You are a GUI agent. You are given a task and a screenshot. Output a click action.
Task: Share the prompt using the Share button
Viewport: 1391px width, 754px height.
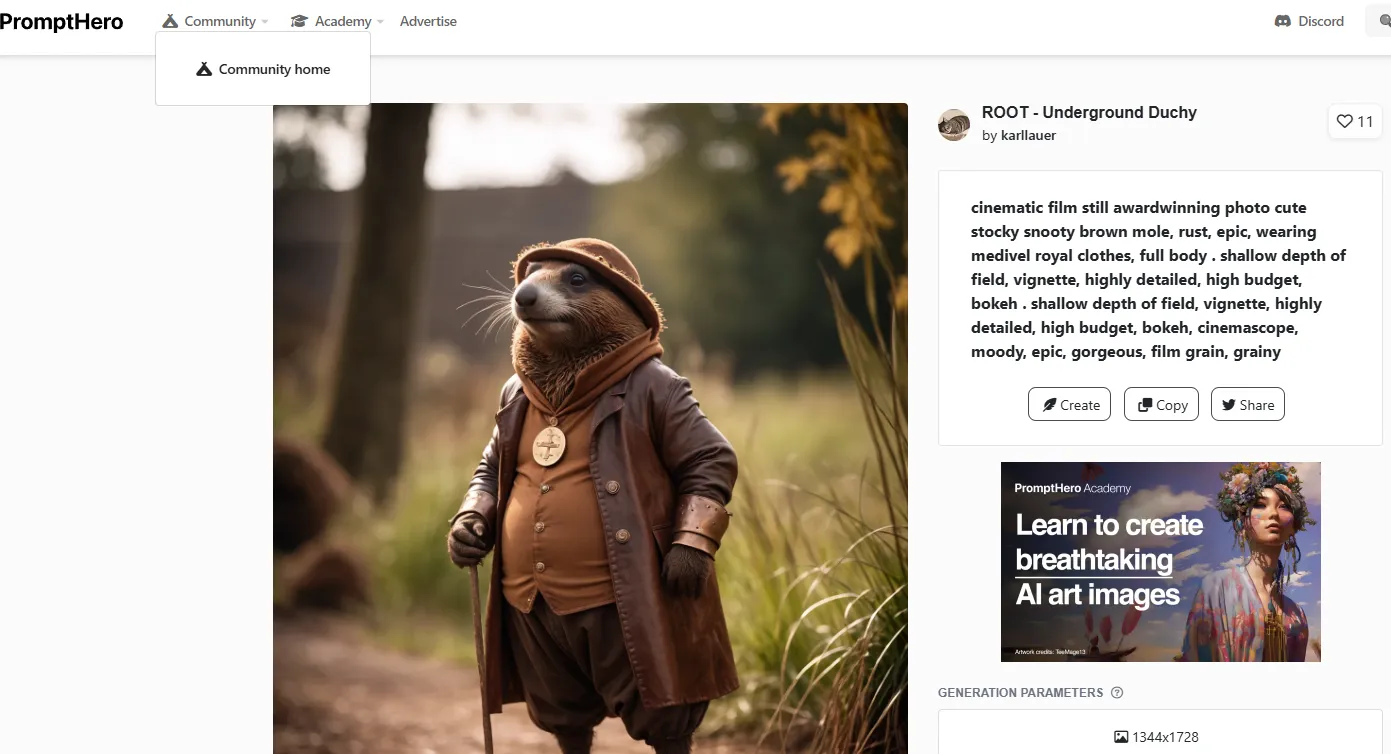click(x=1247, y=404)
